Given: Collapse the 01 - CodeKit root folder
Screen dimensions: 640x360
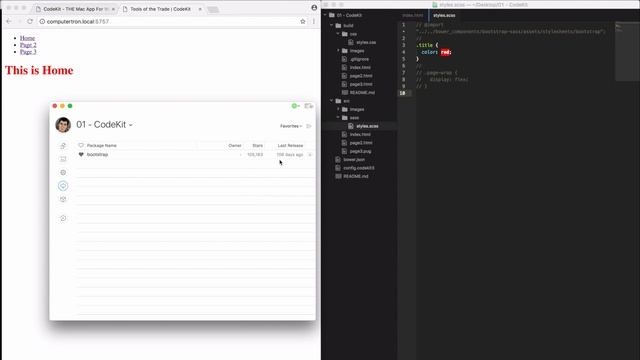Looking at the screenshot, I should pyautogui.click(x=325, y=15).
